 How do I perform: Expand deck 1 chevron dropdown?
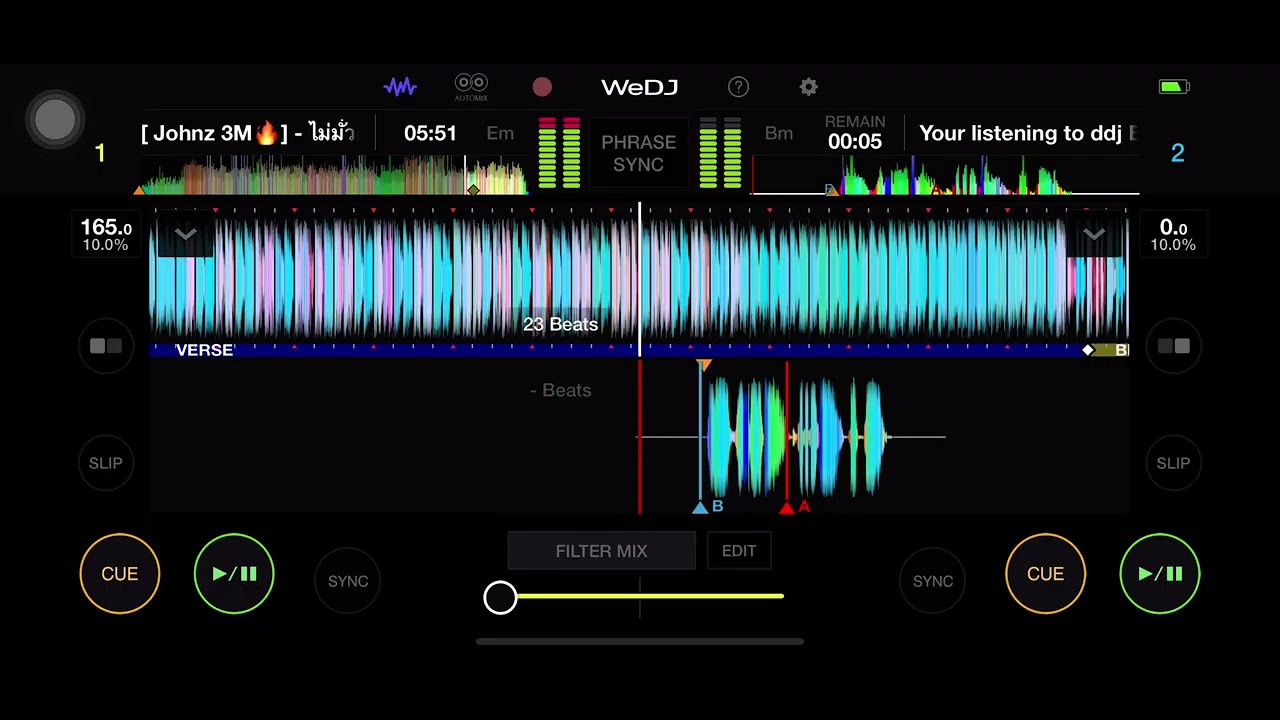[x=185, y=235]
